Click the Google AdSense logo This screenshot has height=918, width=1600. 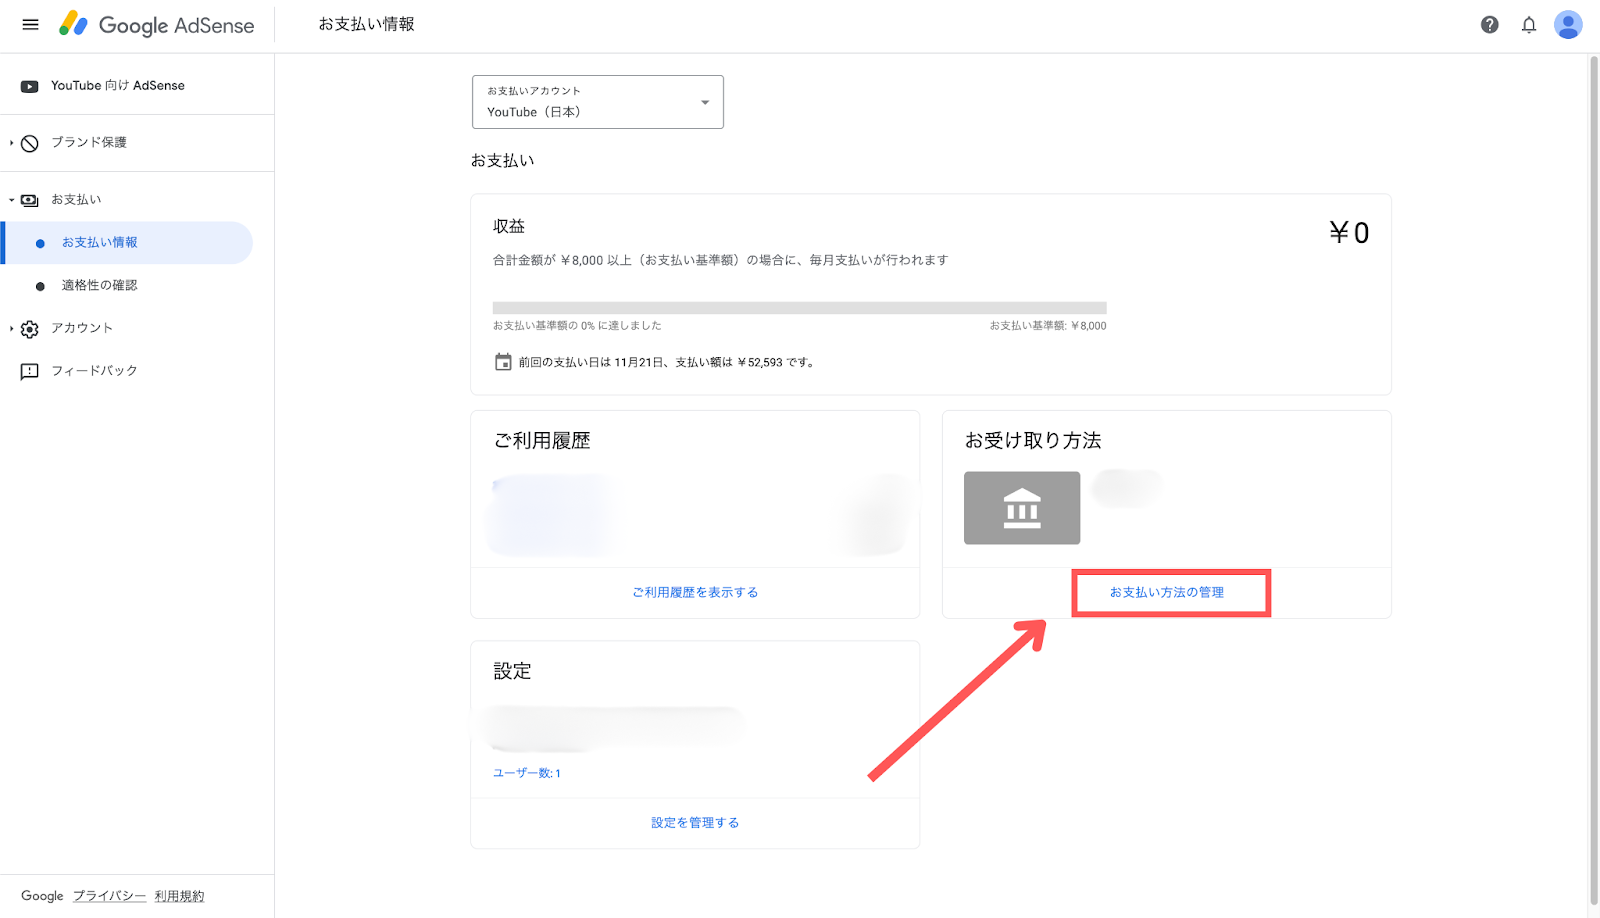click(x=156, y=25)
